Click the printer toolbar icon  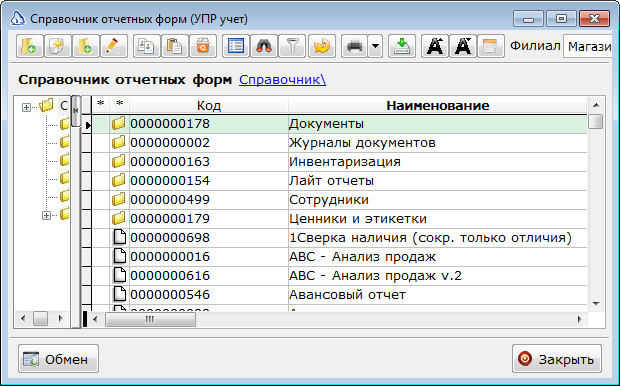point(354,46)
